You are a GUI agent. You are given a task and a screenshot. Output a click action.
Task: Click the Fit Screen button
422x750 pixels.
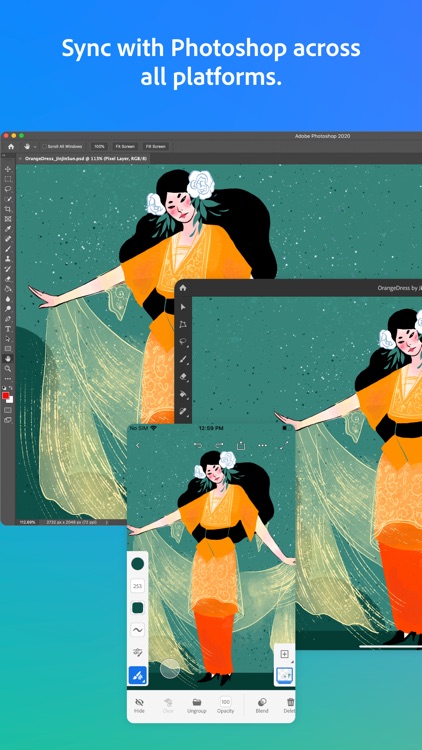(x=124, y=146)
